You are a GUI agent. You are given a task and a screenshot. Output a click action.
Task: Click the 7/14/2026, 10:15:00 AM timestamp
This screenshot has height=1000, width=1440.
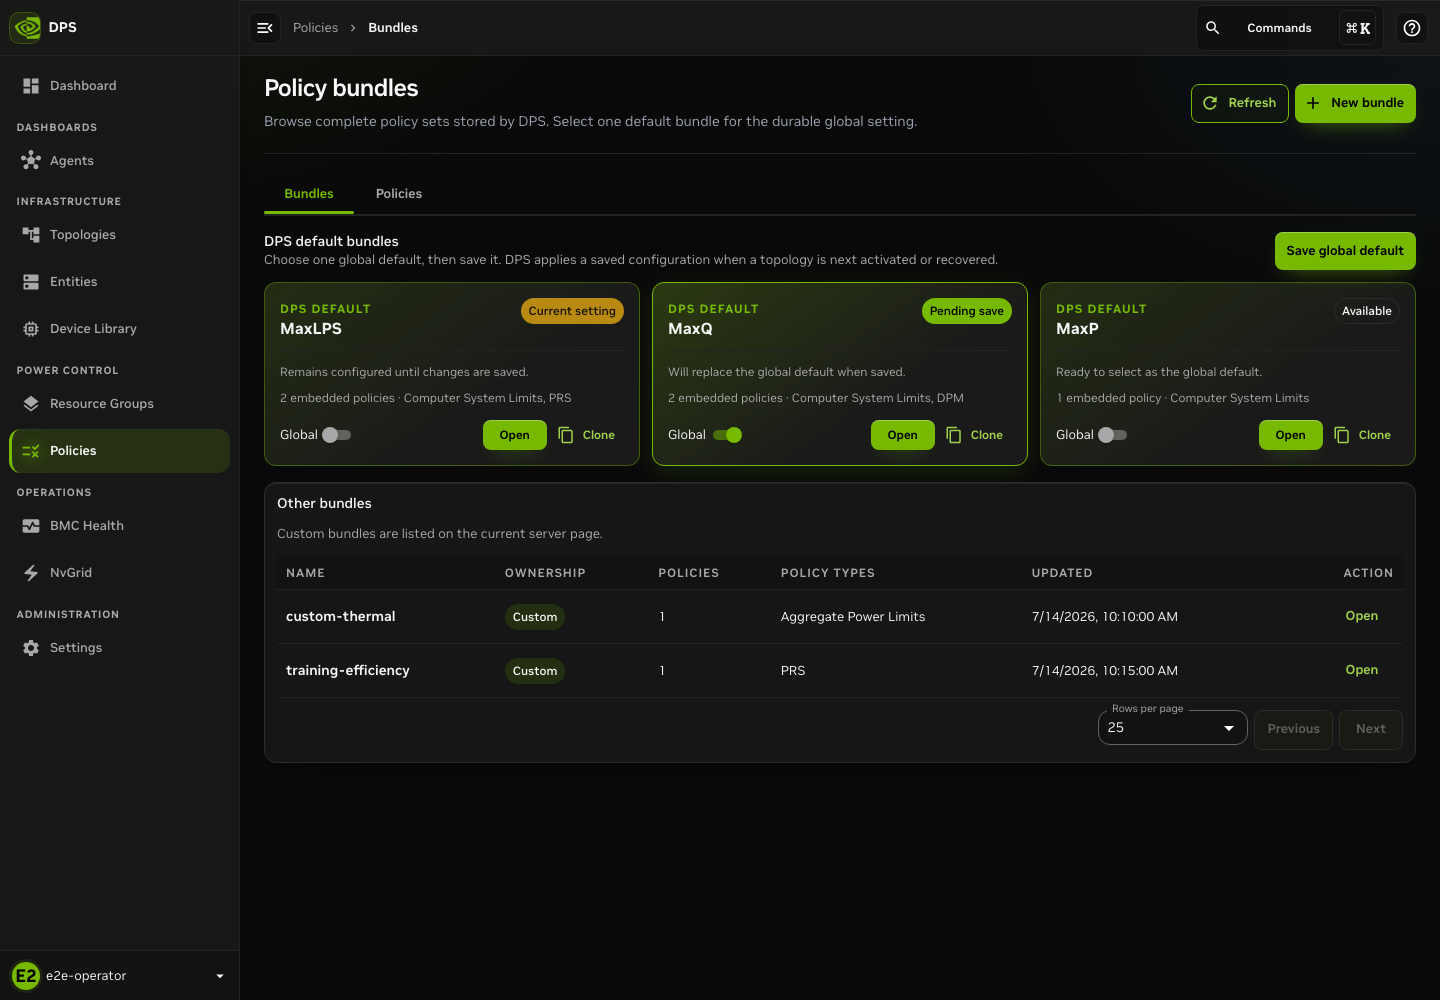1105,671
